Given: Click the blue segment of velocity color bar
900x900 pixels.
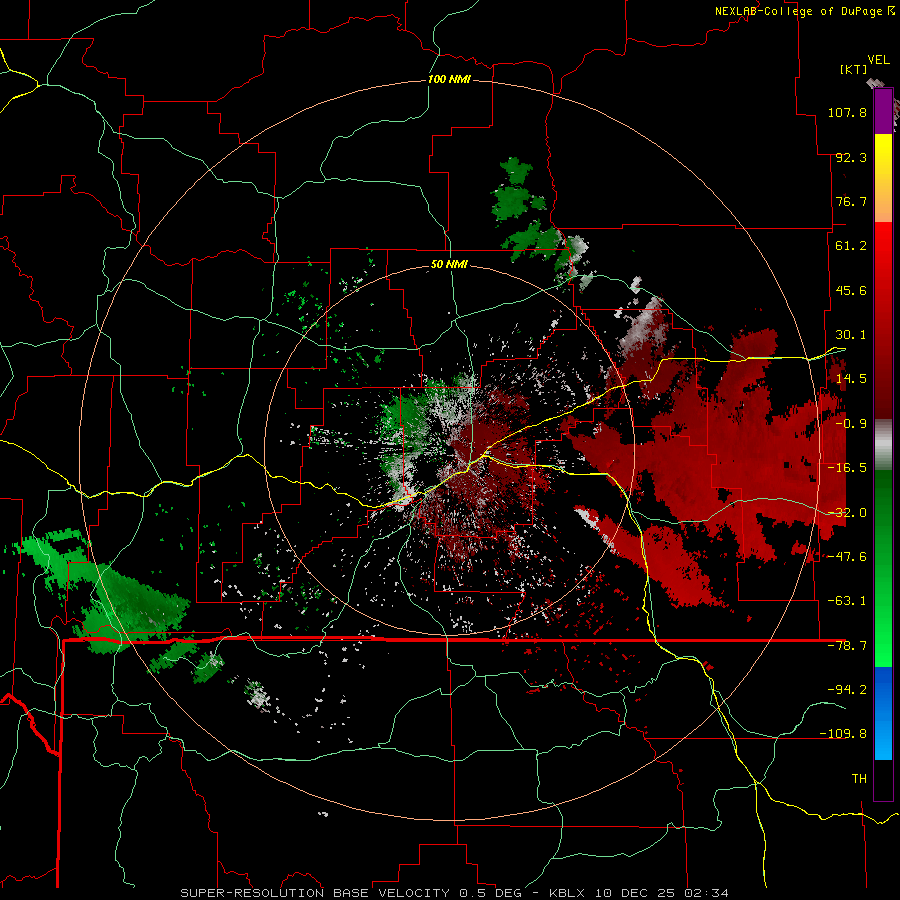Looking at the screenshot, I should [883, 713].
